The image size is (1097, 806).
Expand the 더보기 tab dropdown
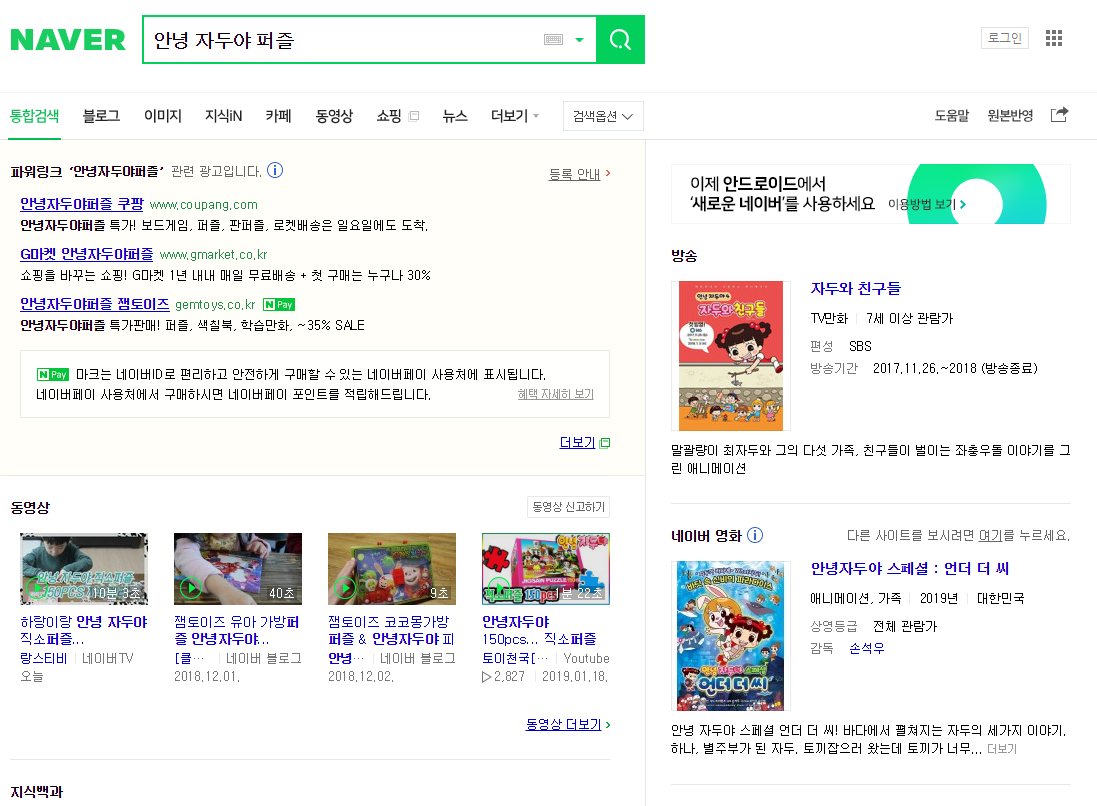pyautogui.click(x=514, y=116)
